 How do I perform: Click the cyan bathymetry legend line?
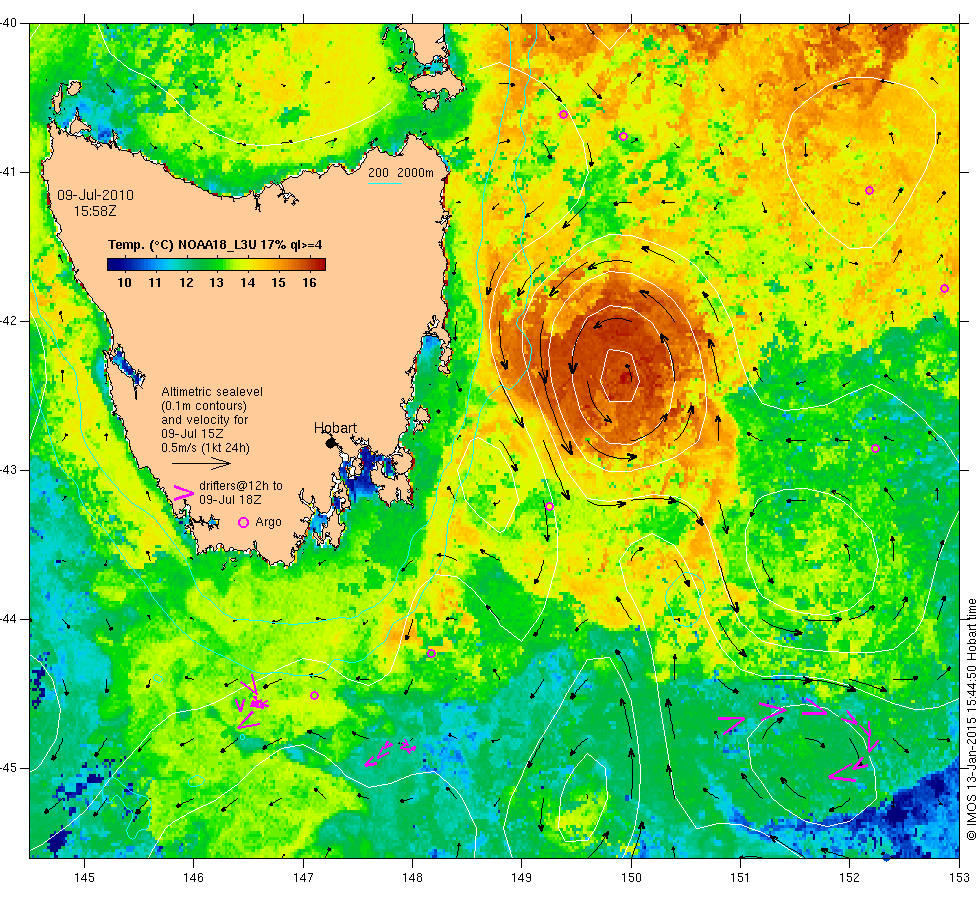tap(384, 183)
